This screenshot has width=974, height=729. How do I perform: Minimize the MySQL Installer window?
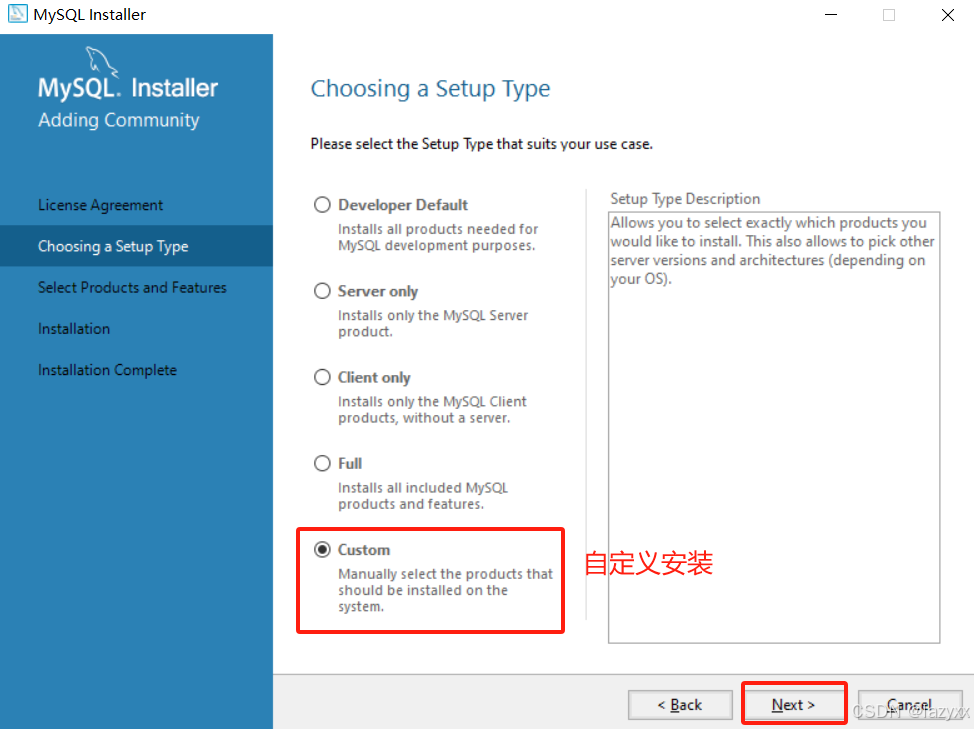831,15
